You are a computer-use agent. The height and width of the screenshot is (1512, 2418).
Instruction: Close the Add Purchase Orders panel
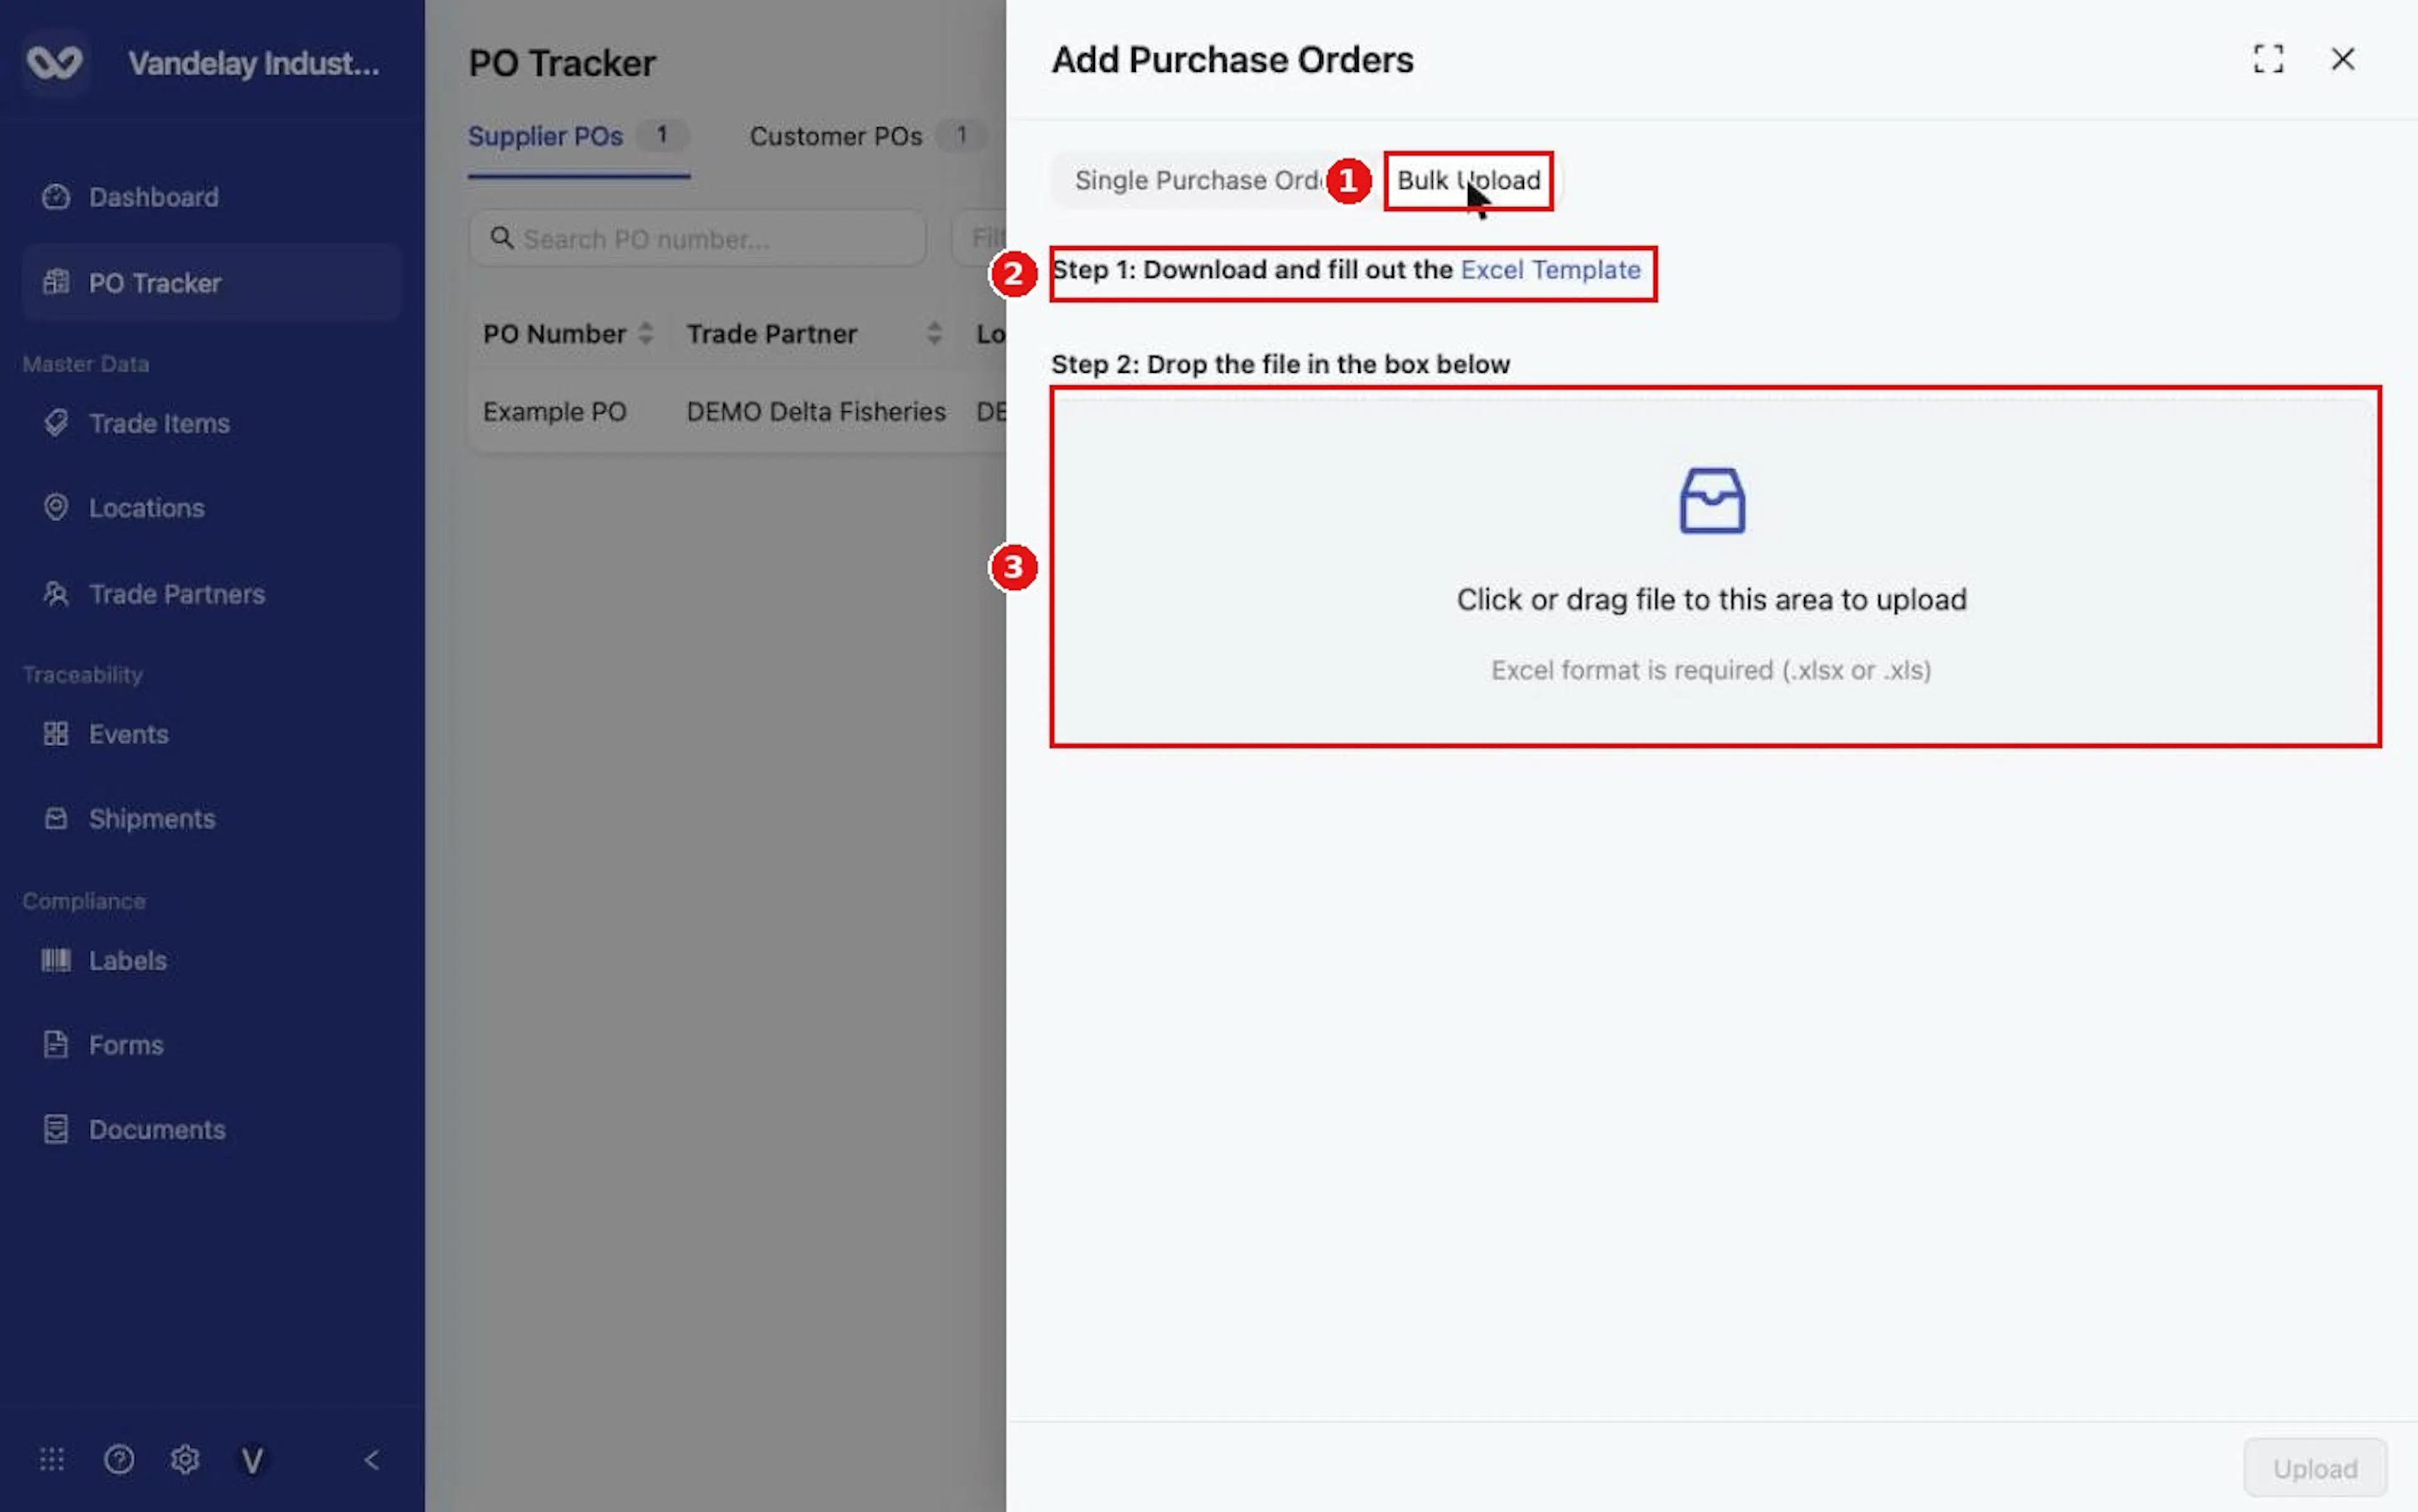point(2342,59)
